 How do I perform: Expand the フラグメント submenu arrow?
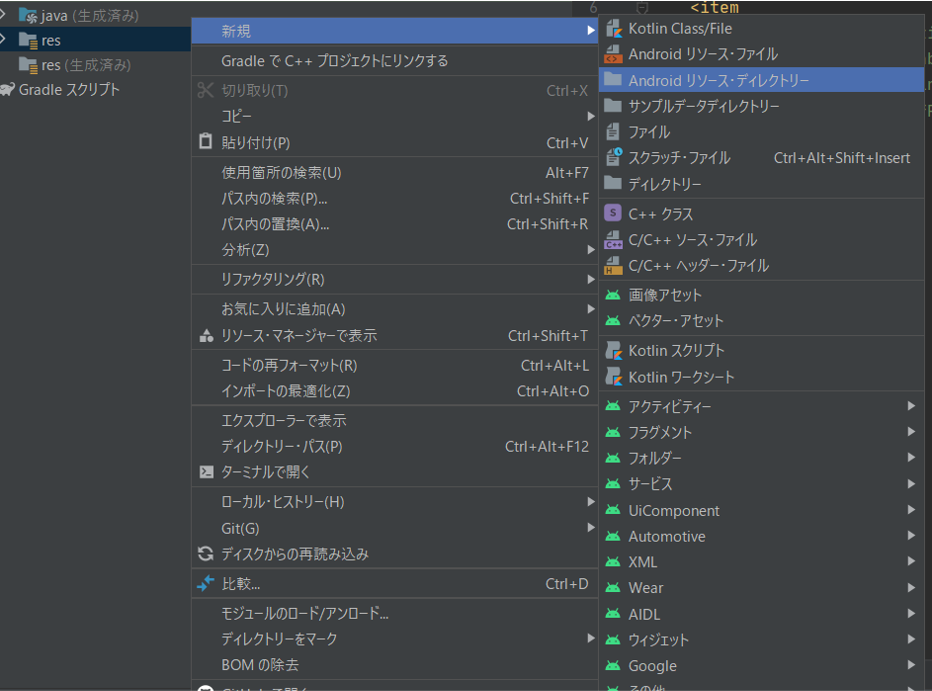pyautogui.click(x=911, y=432)
